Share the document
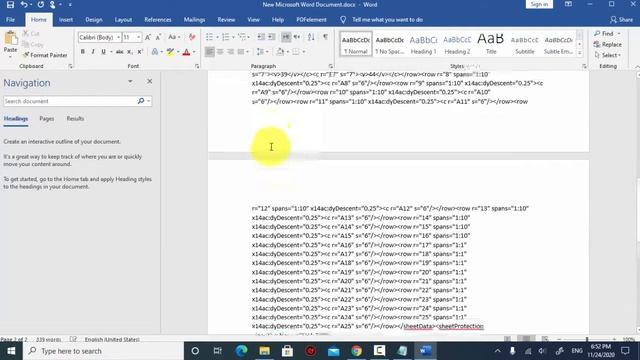This screenshot has height=360, width=640. pyautogui.click(x=621, y=20)
